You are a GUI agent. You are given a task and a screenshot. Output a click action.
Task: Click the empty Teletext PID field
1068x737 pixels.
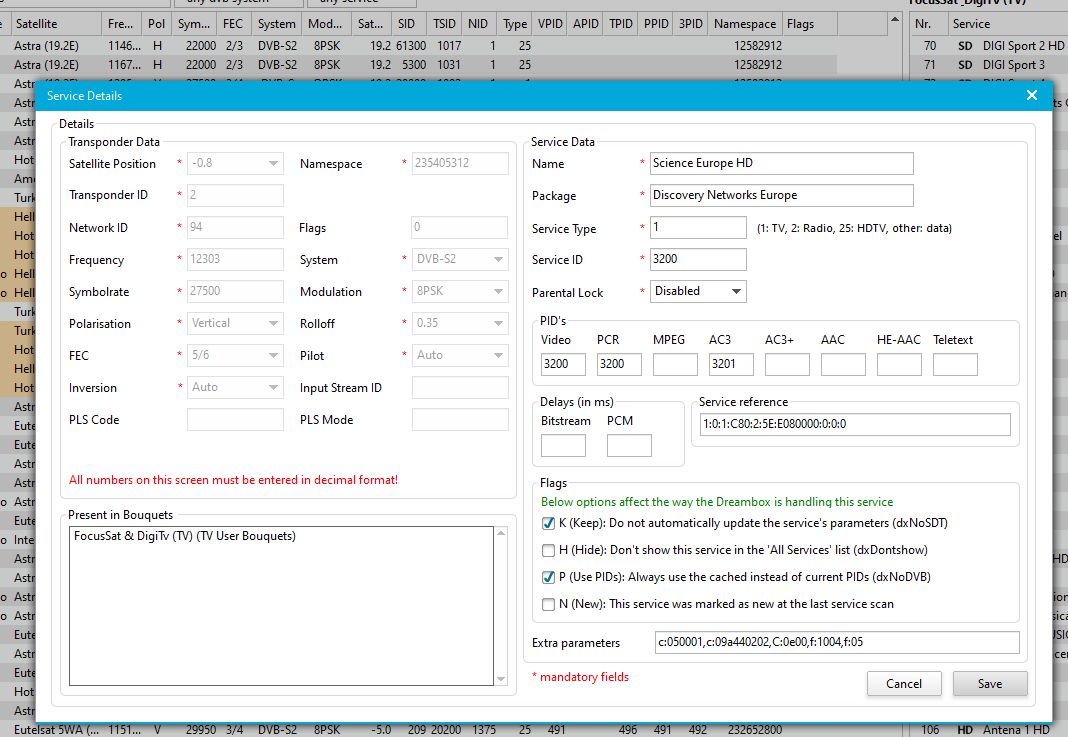(955, 364)
